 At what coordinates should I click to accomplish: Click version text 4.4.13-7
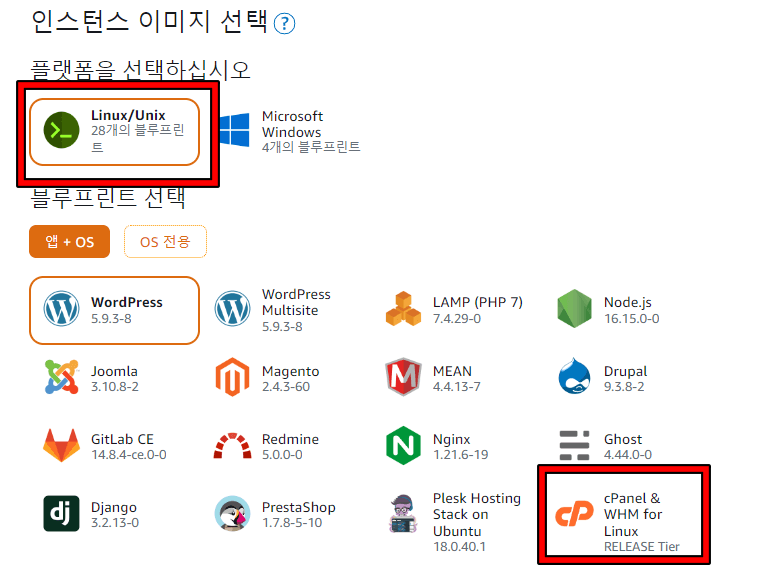pos(457,387)
